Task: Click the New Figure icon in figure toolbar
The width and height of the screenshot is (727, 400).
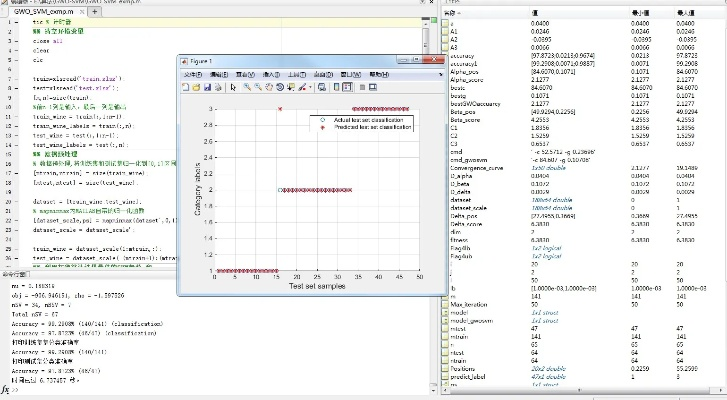Action: coord(185,87)
